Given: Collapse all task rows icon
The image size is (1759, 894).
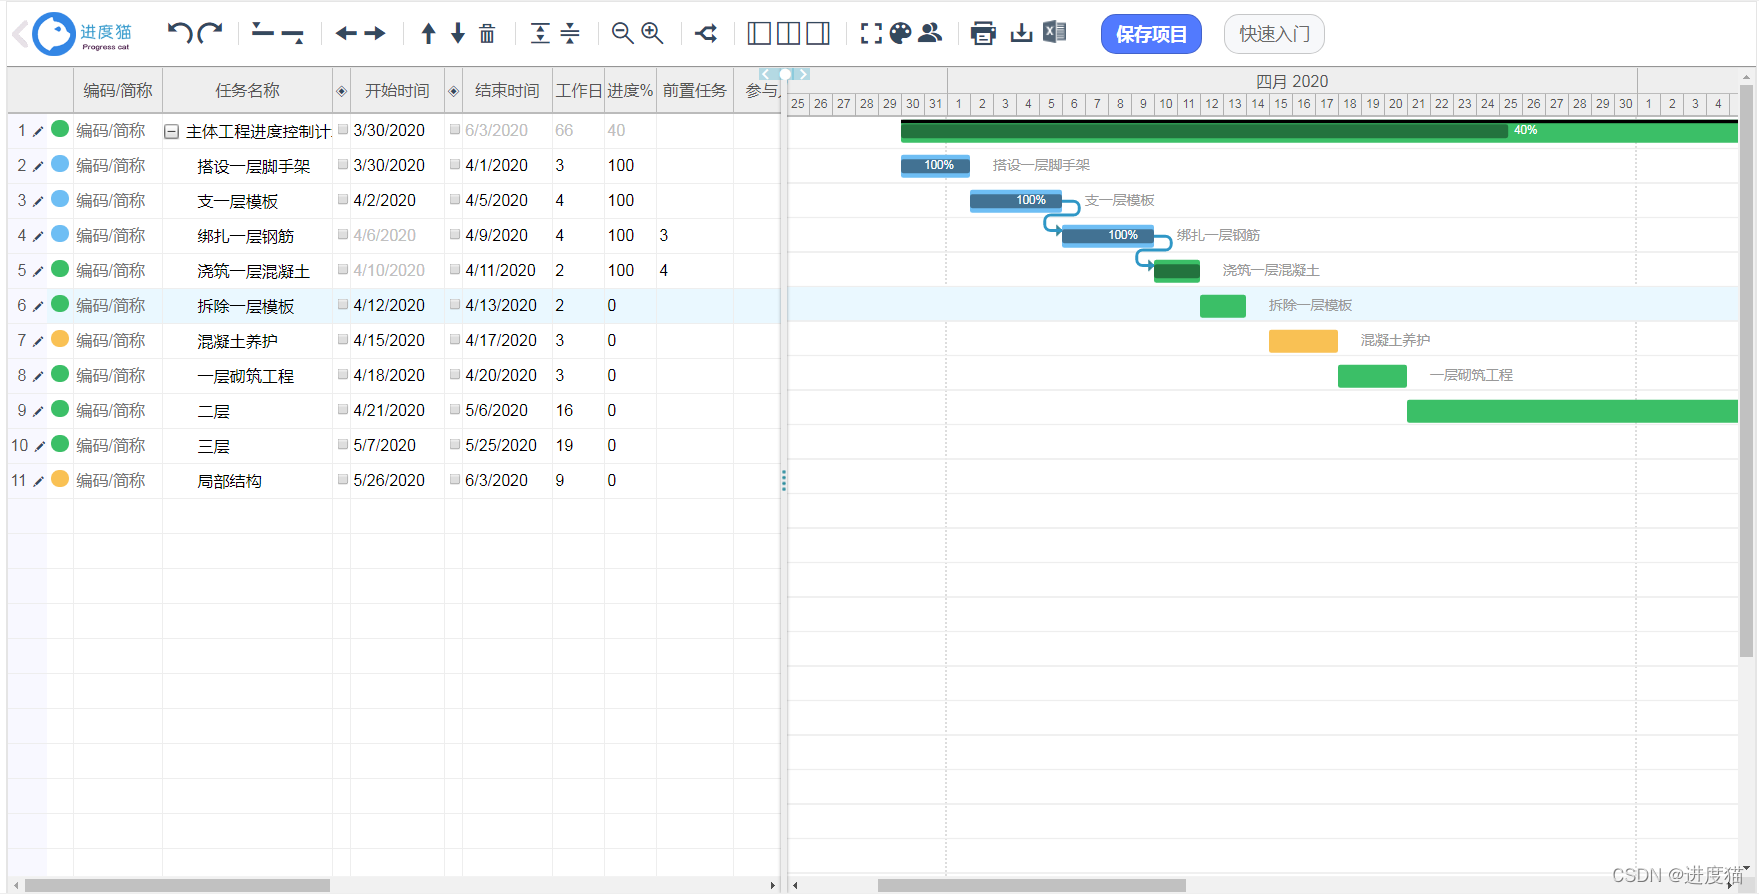Looking at the screenshot, I should pyautogui.click(x=570, y=33).
